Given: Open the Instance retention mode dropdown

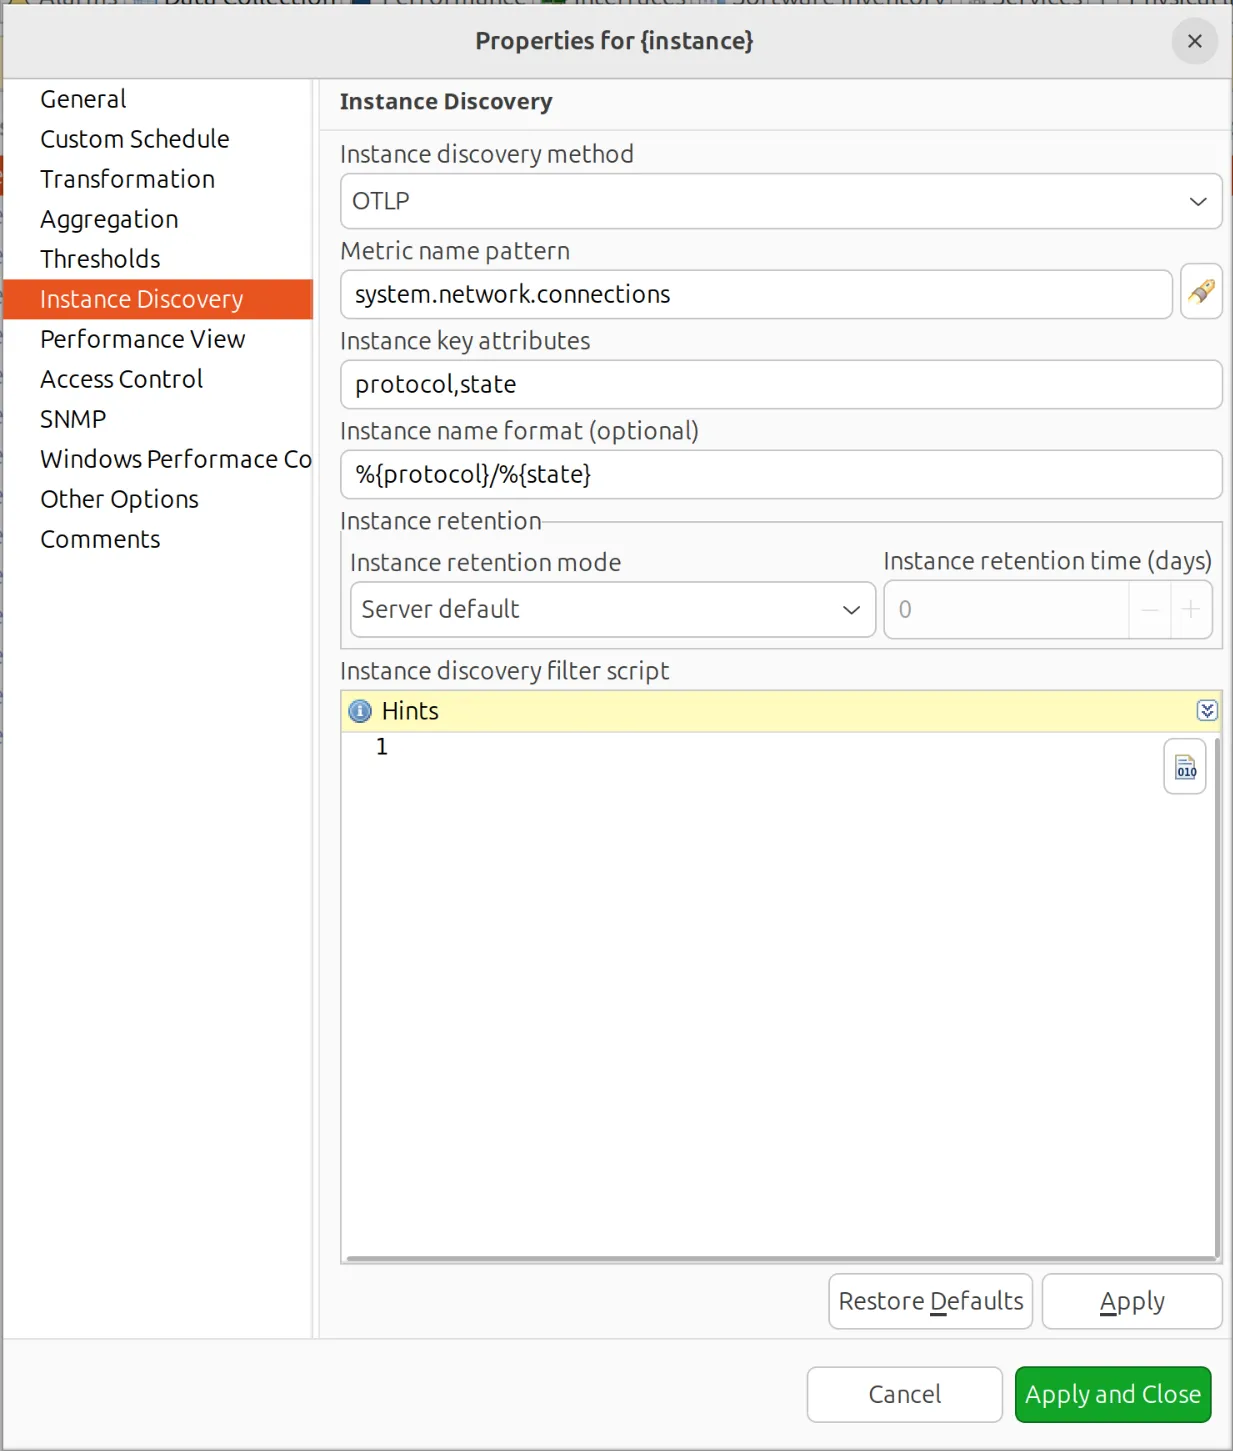Looking at the screenshot, I should 613,609.
